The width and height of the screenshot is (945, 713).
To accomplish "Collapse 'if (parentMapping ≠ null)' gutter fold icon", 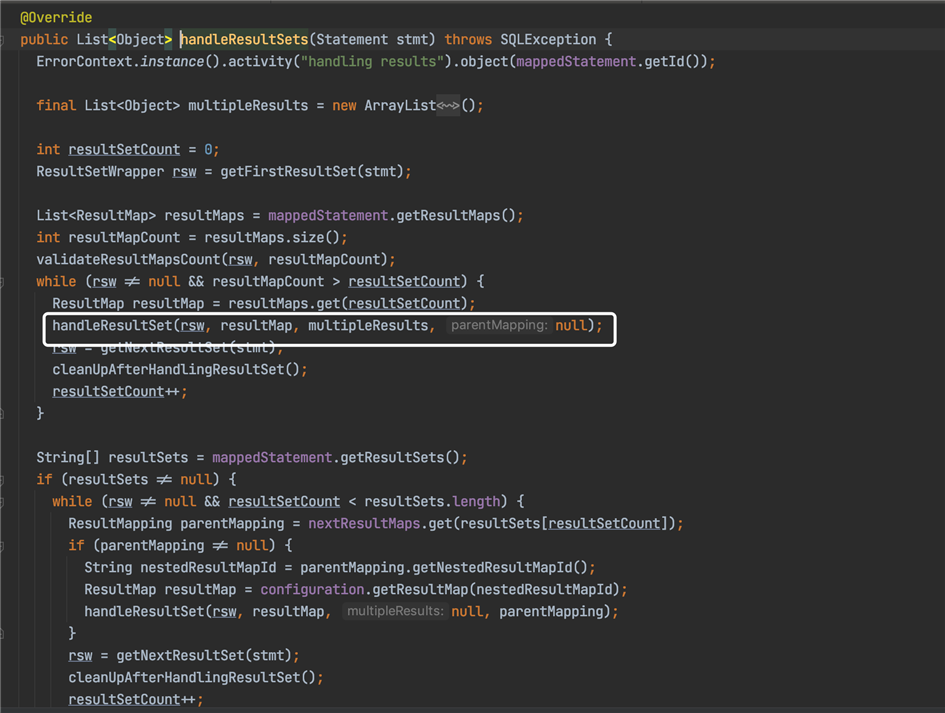I will point(2,546).
